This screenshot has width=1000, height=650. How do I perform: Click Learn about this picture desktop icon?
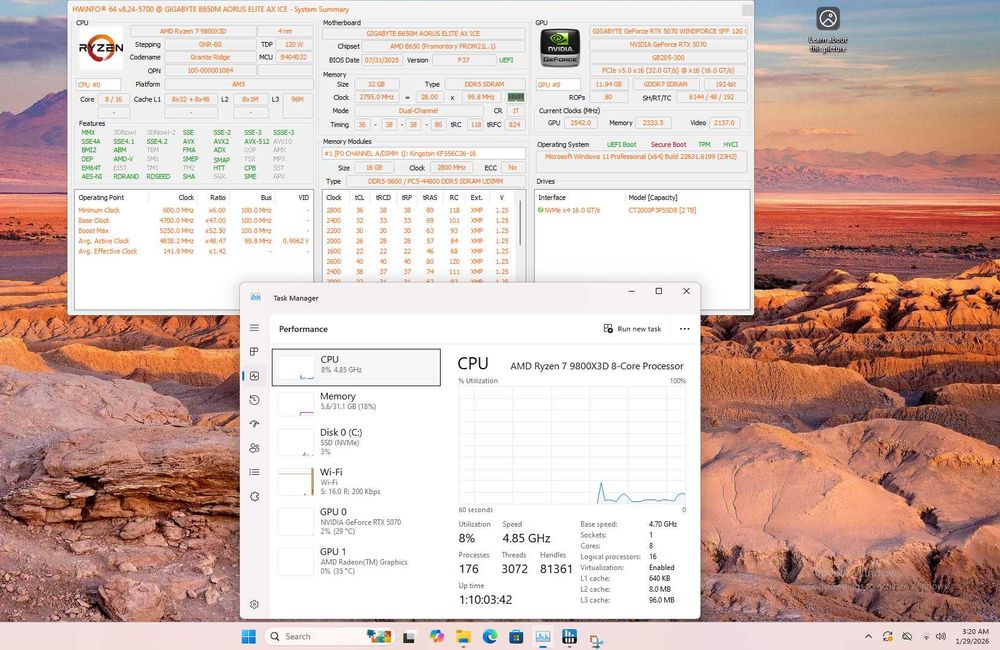[828, 29]
